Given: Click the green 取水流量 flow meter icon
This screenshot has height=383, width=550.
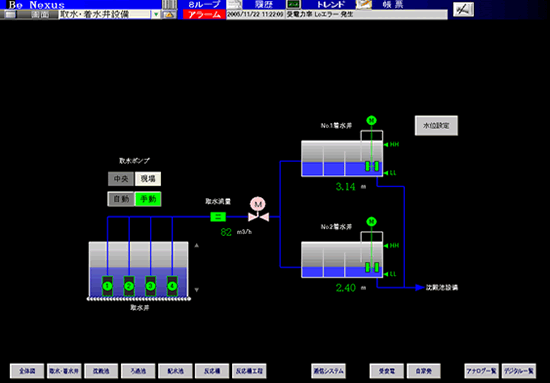Looking at the screenshot, I should (x=218, y=217).
